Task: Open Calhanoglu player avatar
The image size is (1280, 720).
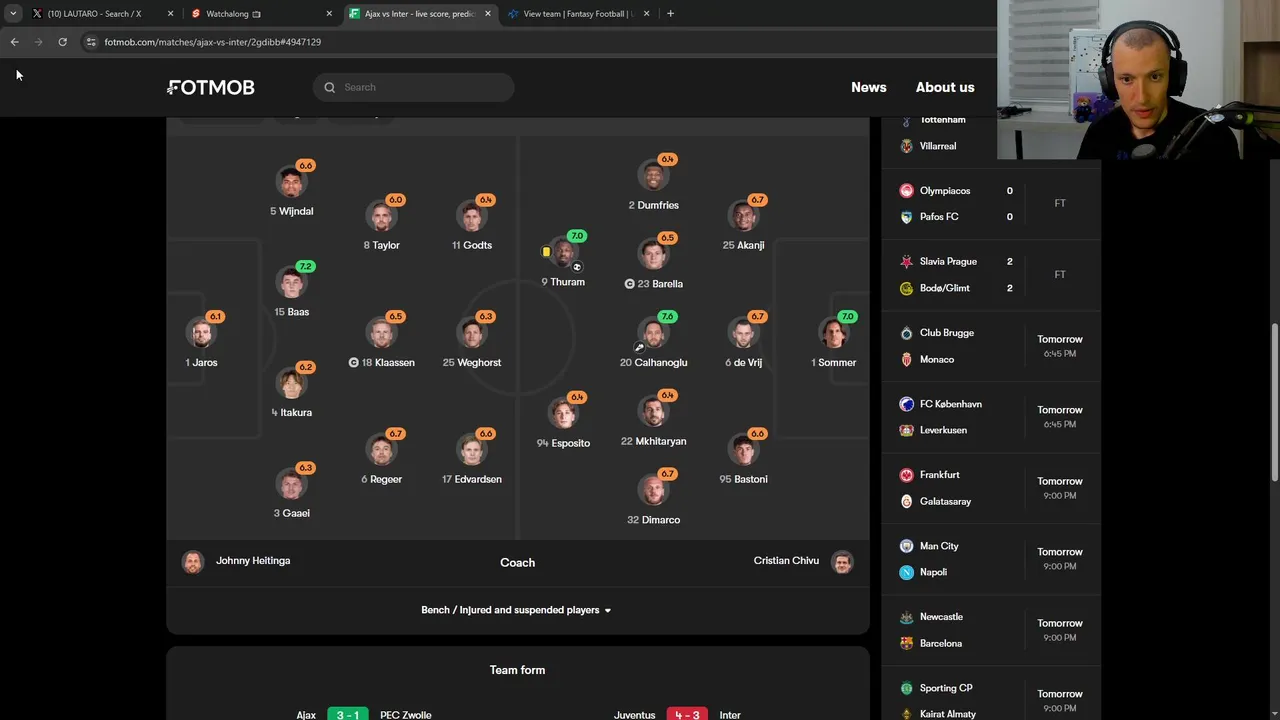Action: tap(653, 334)
